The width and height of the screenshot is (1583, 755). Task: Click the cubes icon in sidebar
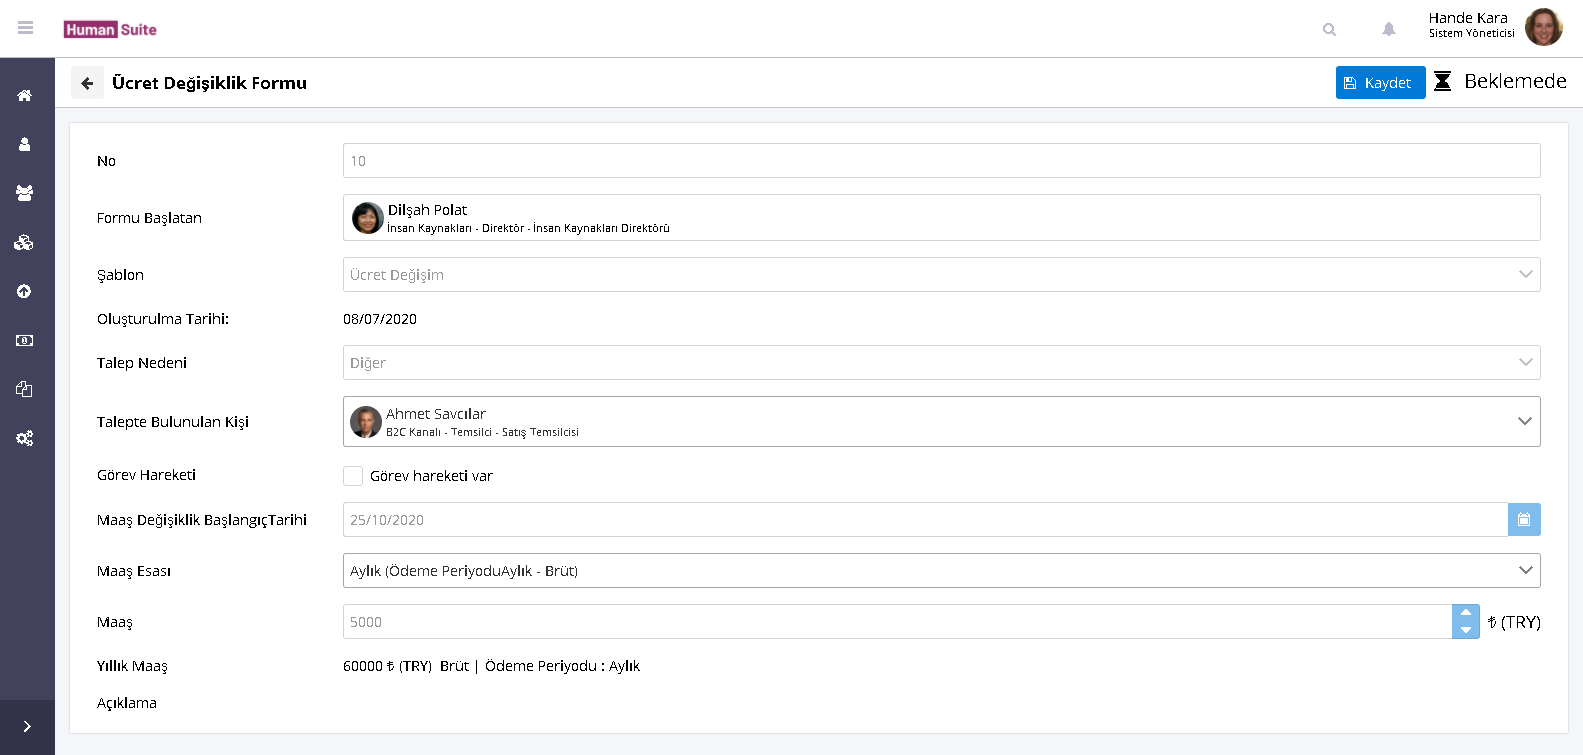coord(25,242)
